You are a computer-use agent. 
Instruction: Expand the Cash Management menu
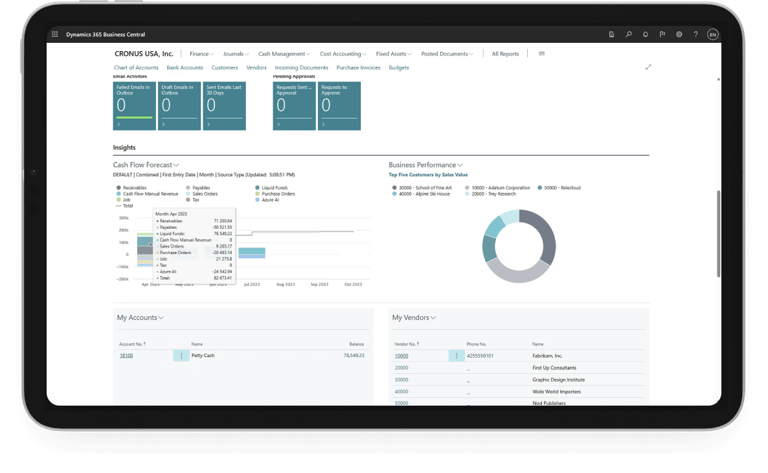click(x=284, y=54)
